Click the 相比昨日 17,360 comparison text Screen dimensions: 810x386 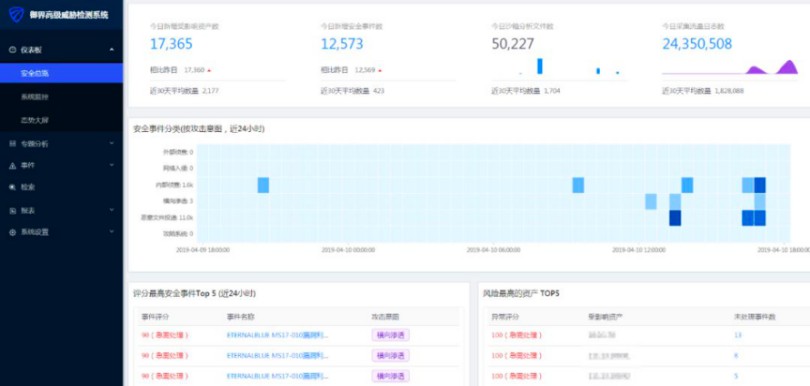pos(180,70)
